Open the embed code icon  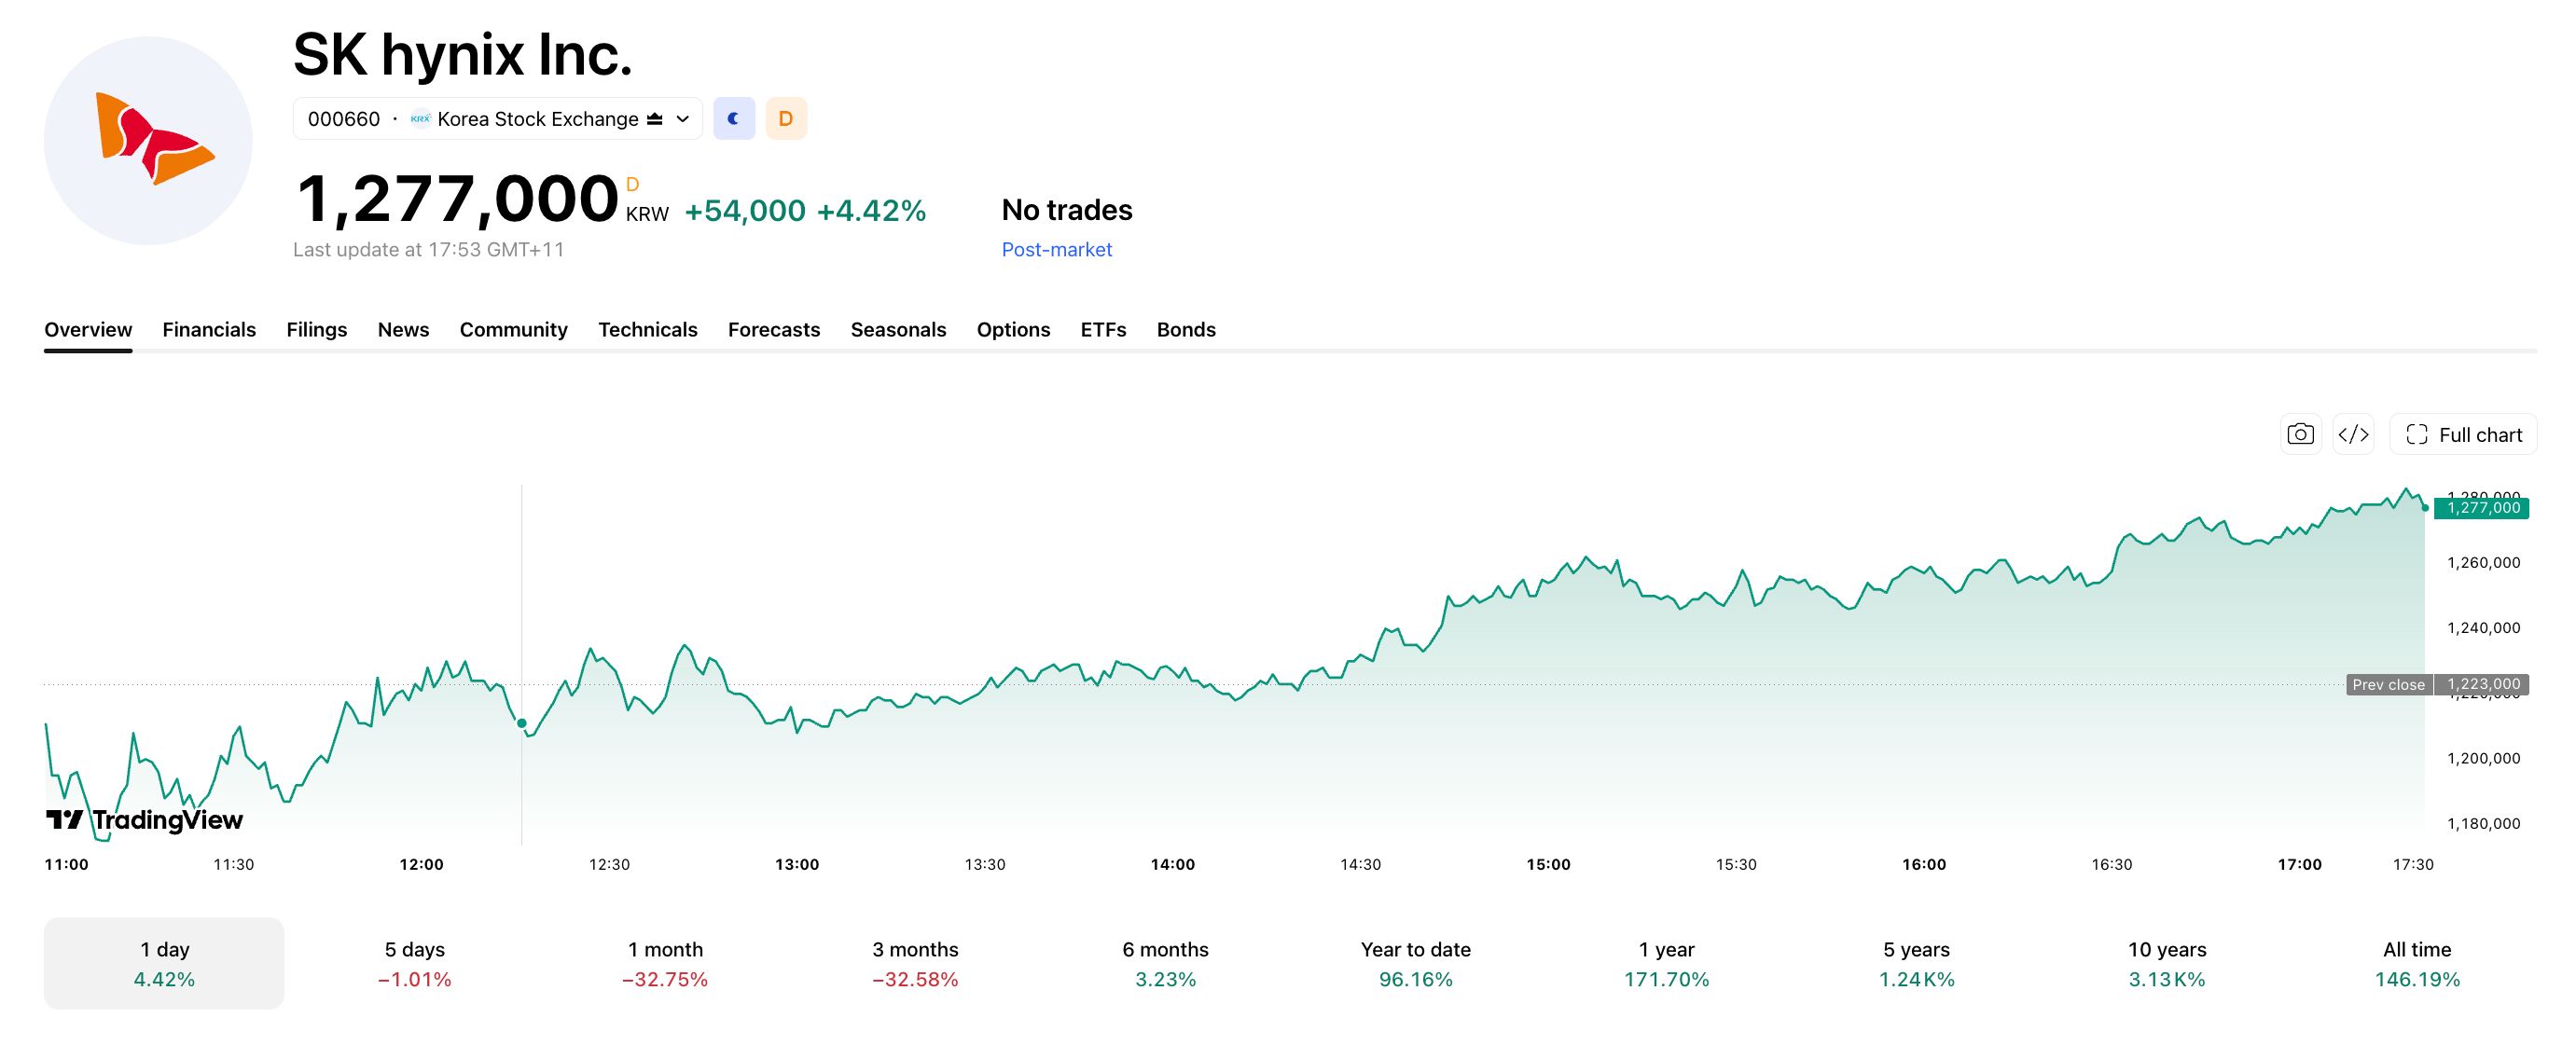[2353, 434]
